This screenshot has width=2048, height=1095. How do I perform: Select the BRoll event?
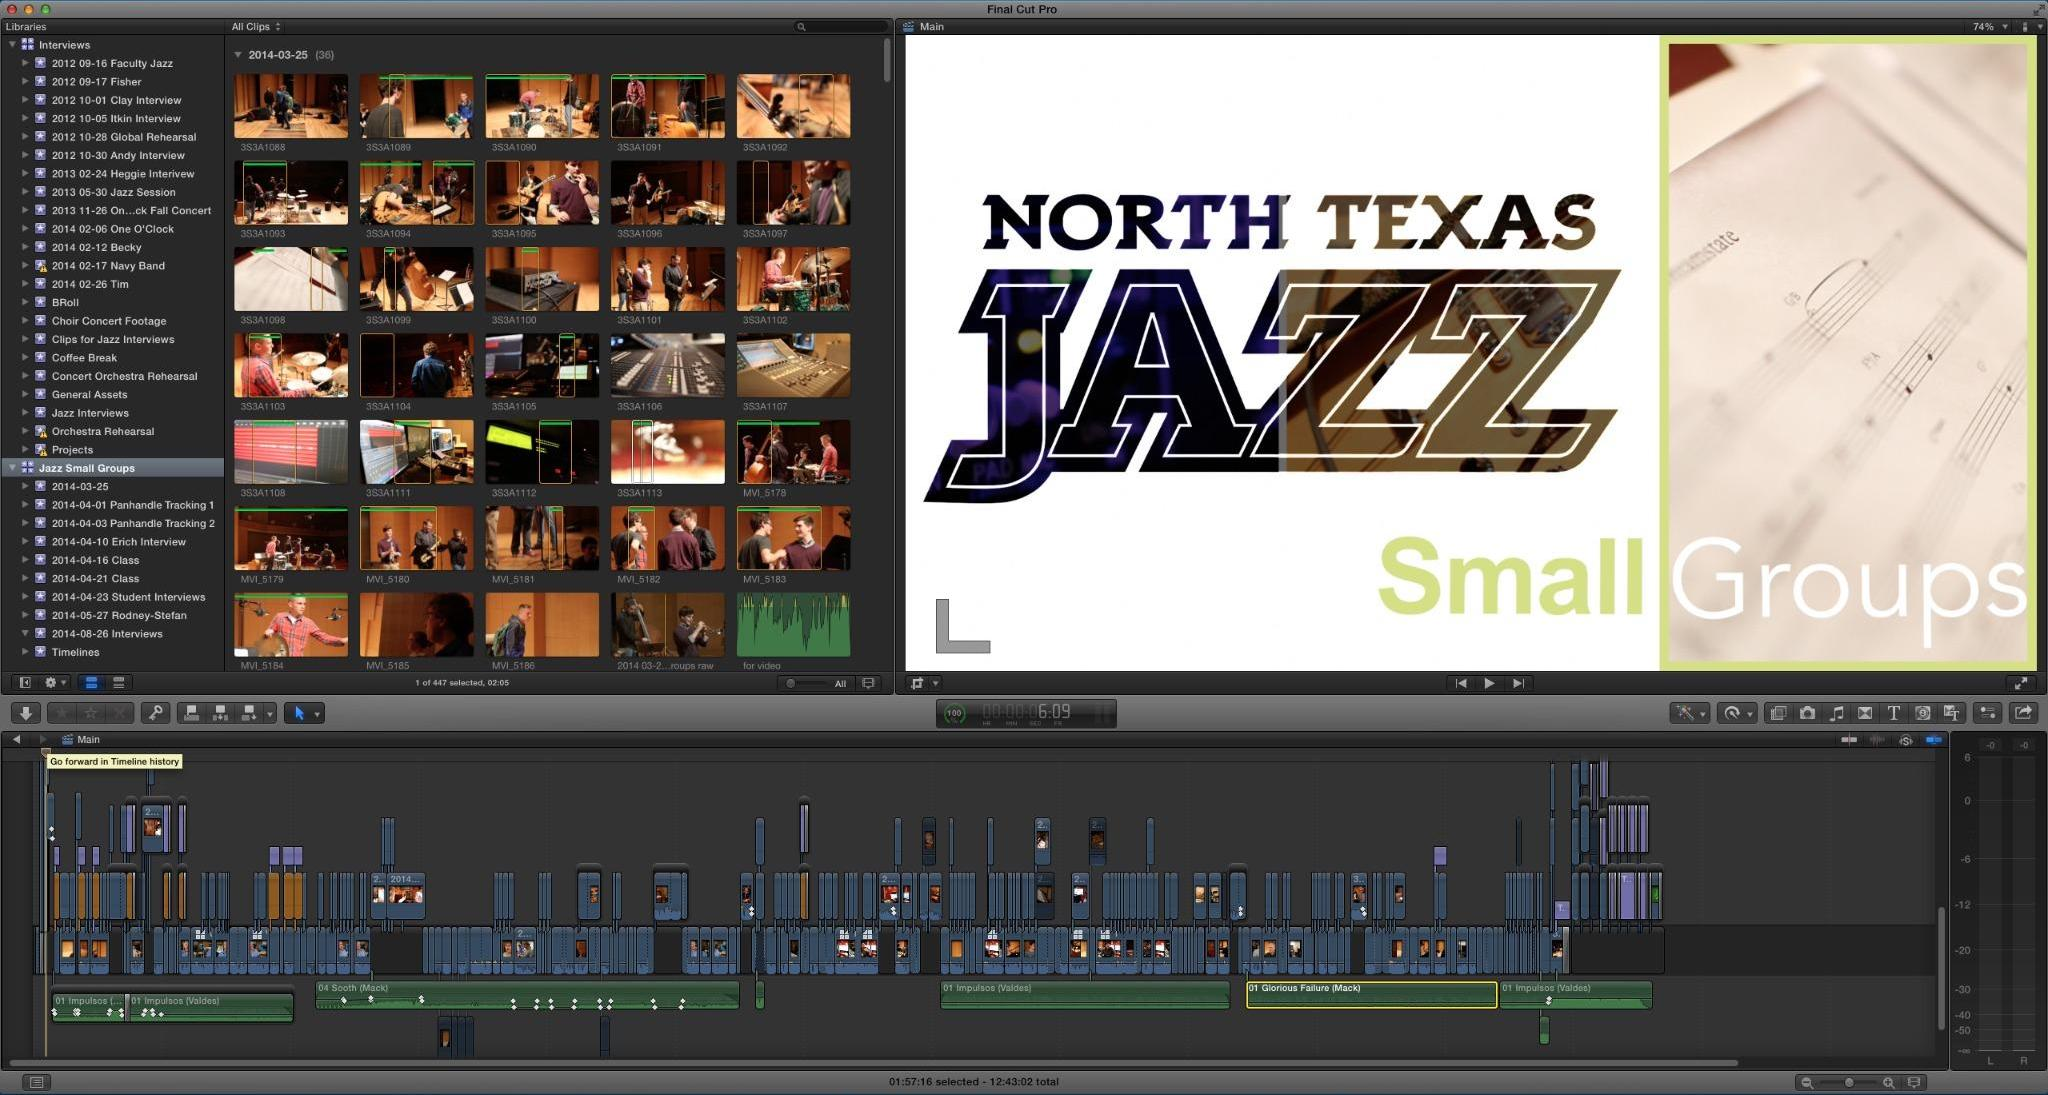click(x=65, y=302)
